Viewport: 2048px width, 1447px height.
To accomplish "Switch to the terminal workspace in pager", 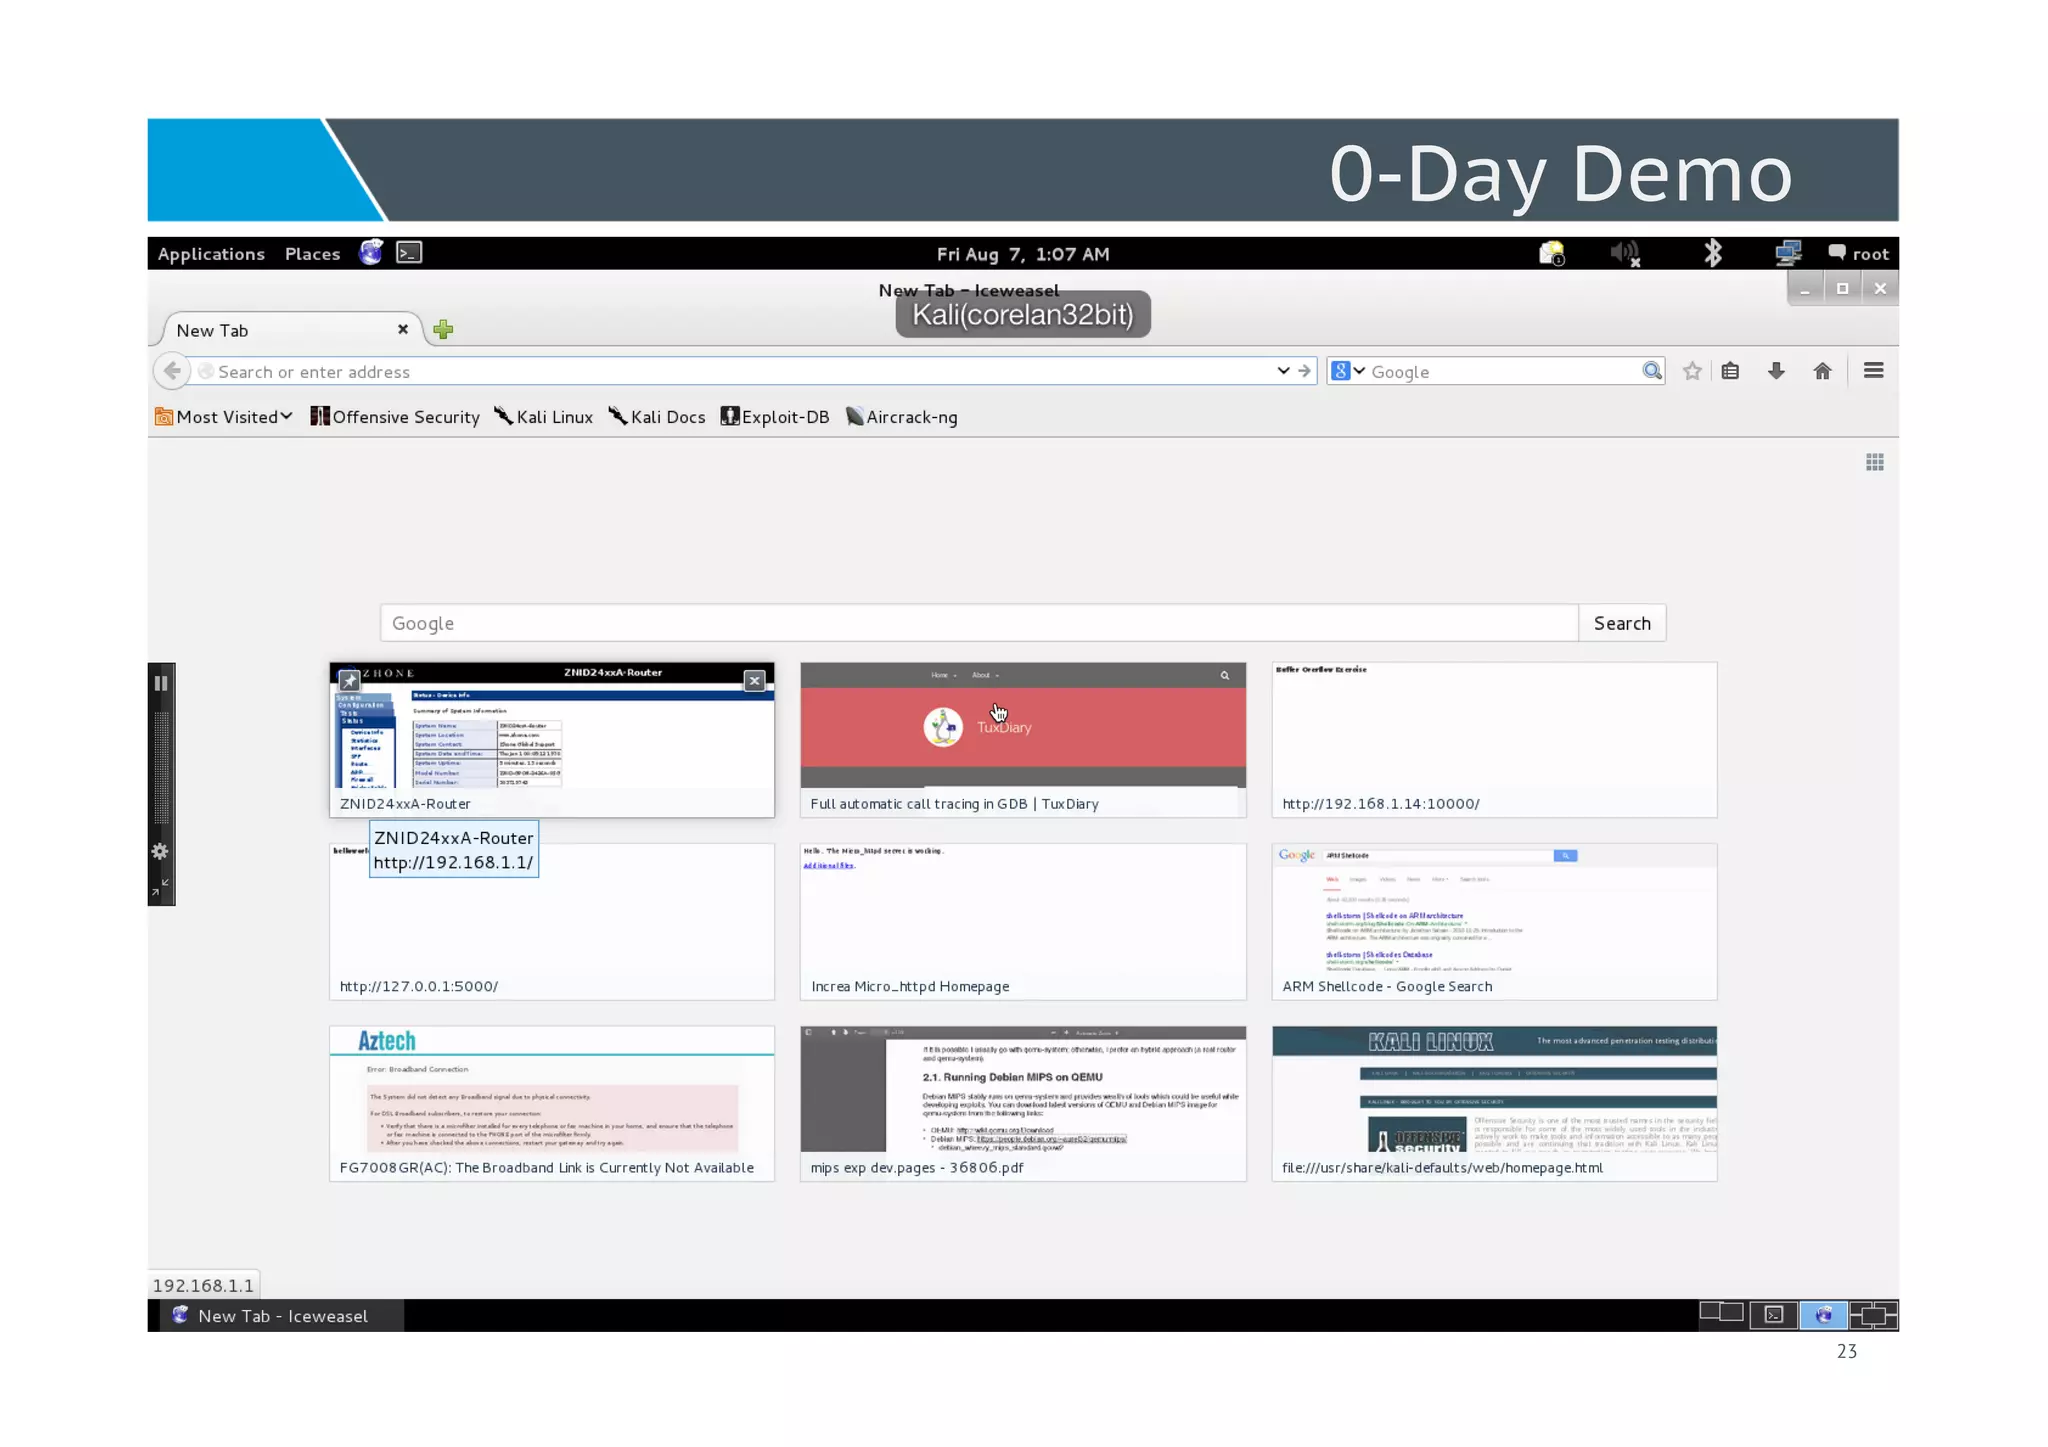I will pos(1773,1314).
